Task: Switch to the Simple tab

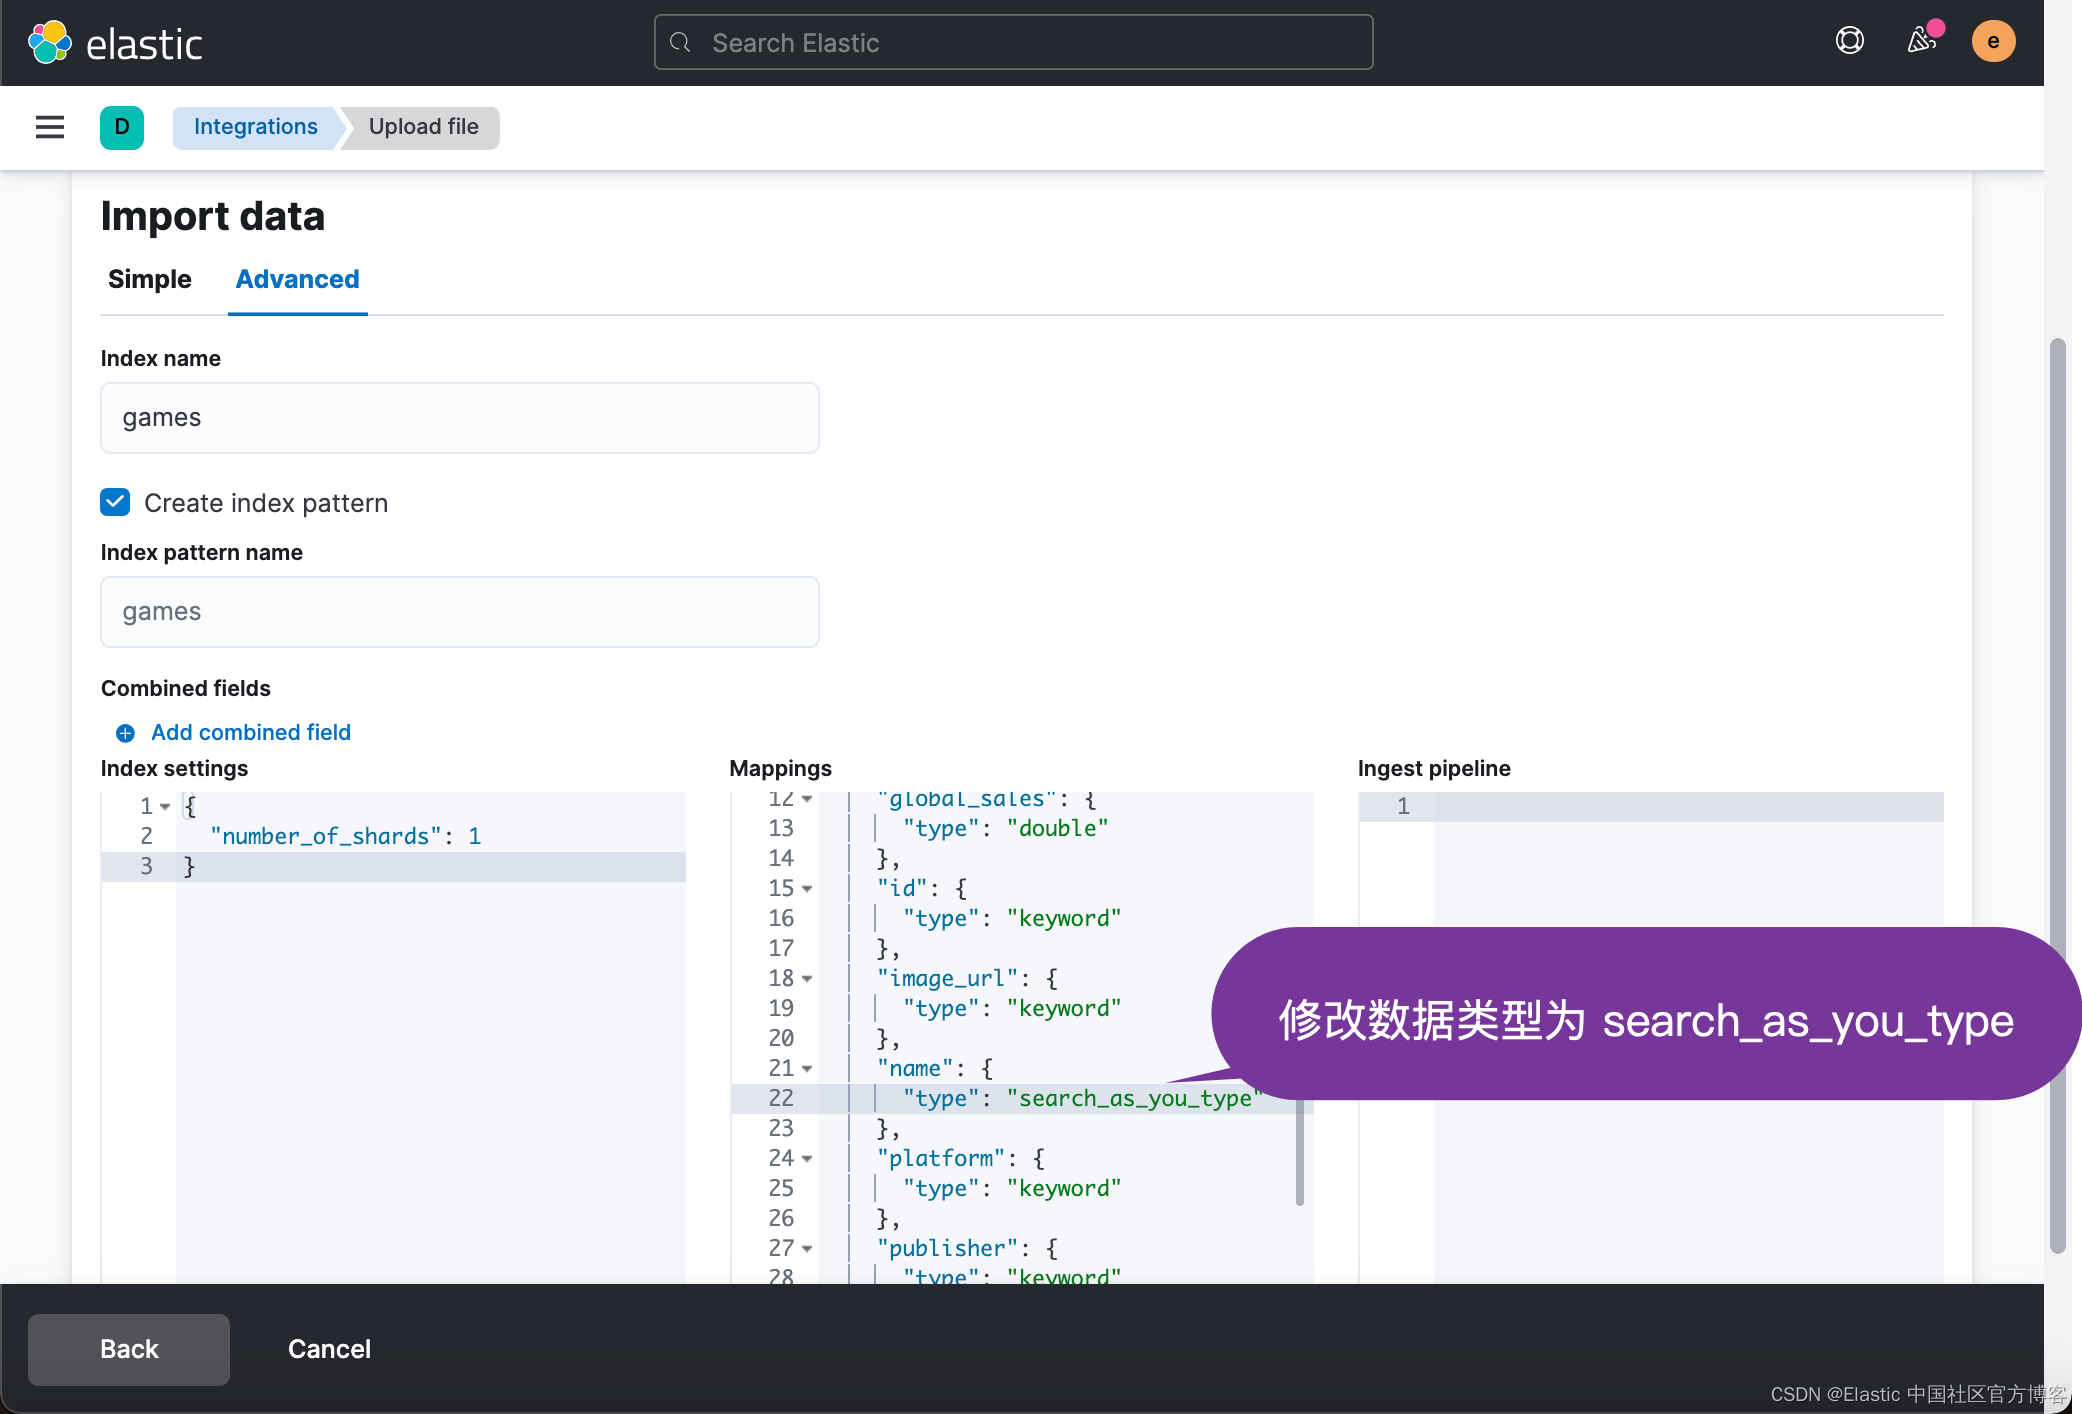Action: (150, 279)
